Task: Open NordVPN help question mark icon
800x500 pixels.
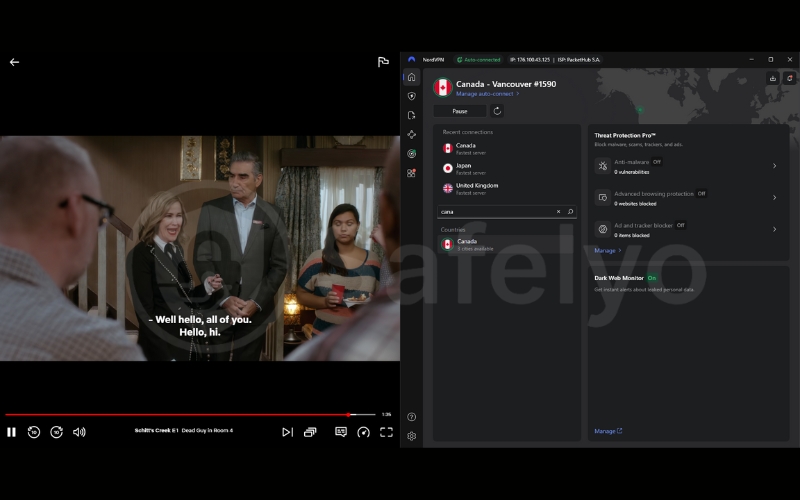Action: click(411, 417)
